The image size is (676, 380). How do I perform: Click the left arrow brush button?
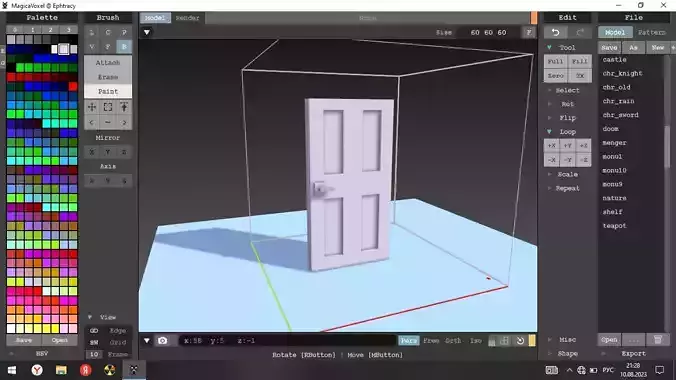[x=91, y=122]
